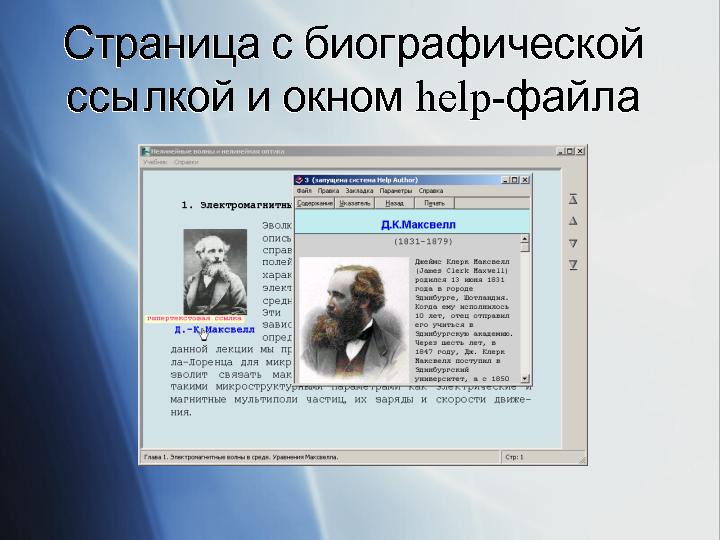Close the Help Author window
Image resolution: width=720 pixels, height=540 pixels.
524,180
